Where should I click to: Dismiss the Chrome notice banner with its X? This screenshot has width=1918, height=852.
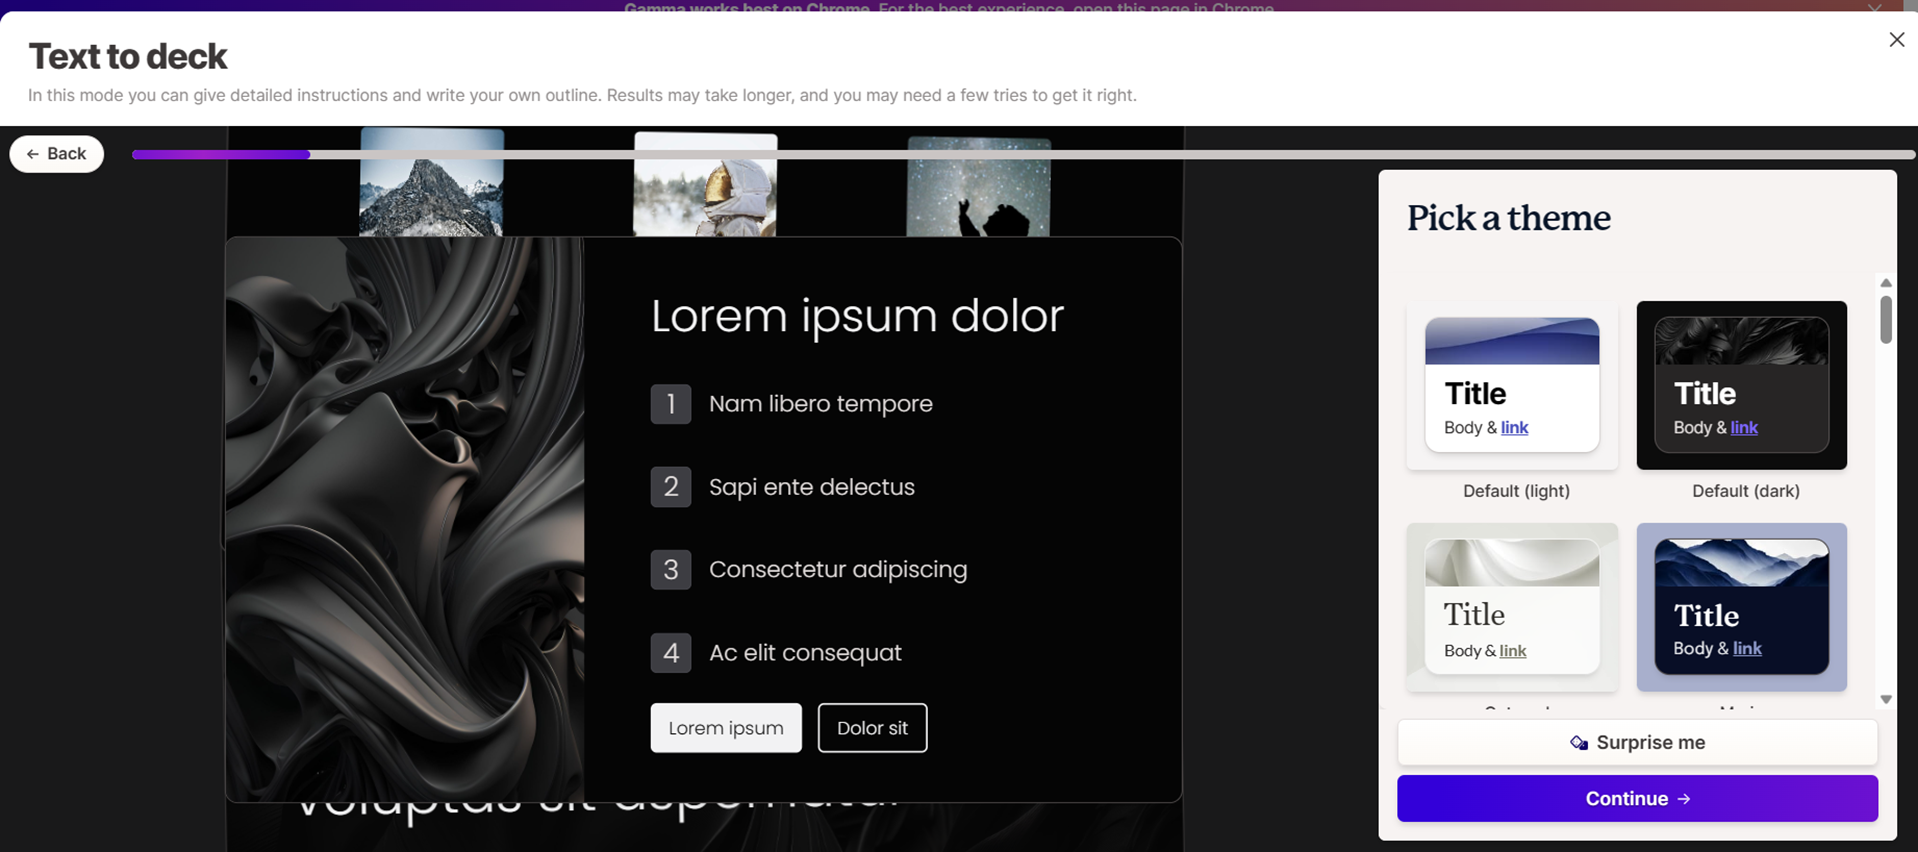coord(1874,7)
